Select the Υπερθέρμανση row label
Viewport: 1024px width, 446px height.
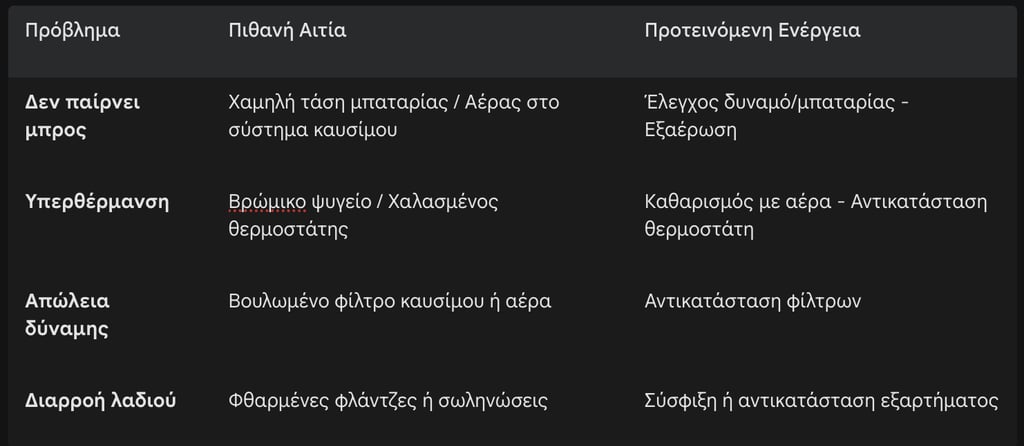tap(97, 202)
